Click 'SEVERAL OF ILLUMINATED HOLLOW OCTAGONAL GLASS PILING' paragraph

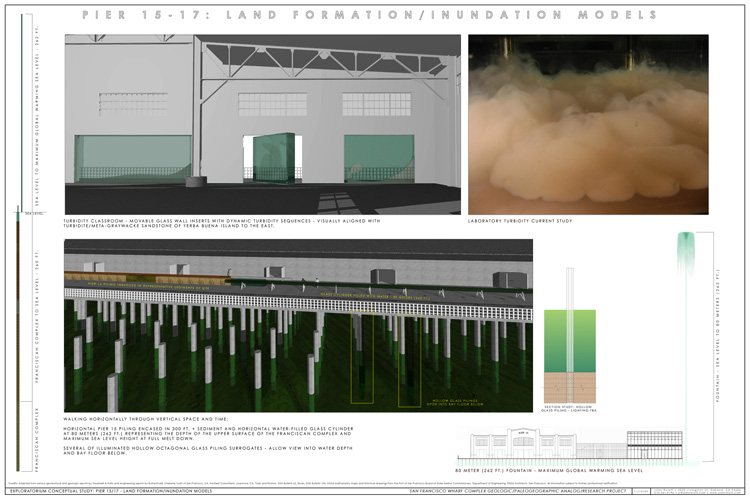tap(208, 450)
